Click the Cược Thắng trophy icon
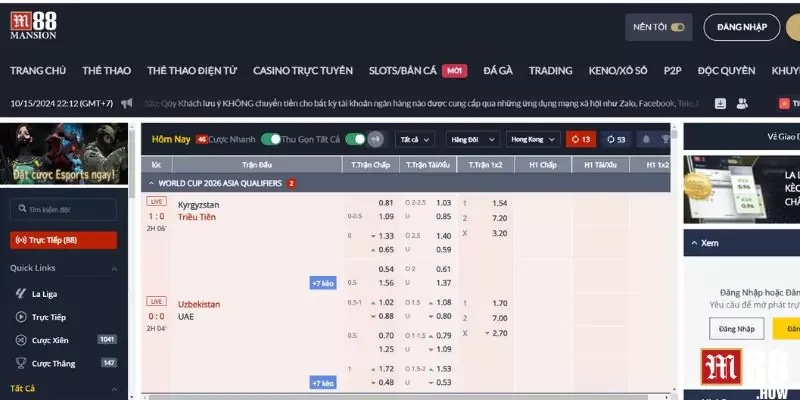The image size is (800, 400). click(x=21, y=362)
